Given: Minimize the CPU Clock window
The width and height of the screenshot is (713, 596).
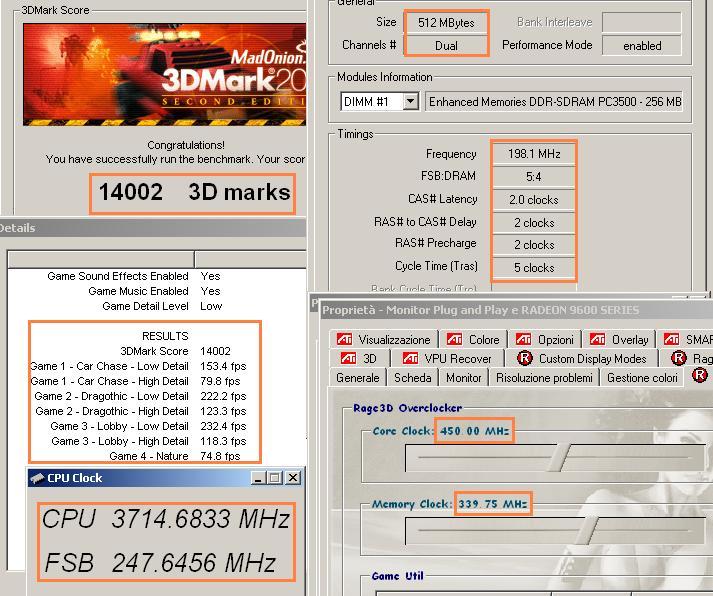Looking at the screenshot, I should pyautogui.click(x=258, y=478).
